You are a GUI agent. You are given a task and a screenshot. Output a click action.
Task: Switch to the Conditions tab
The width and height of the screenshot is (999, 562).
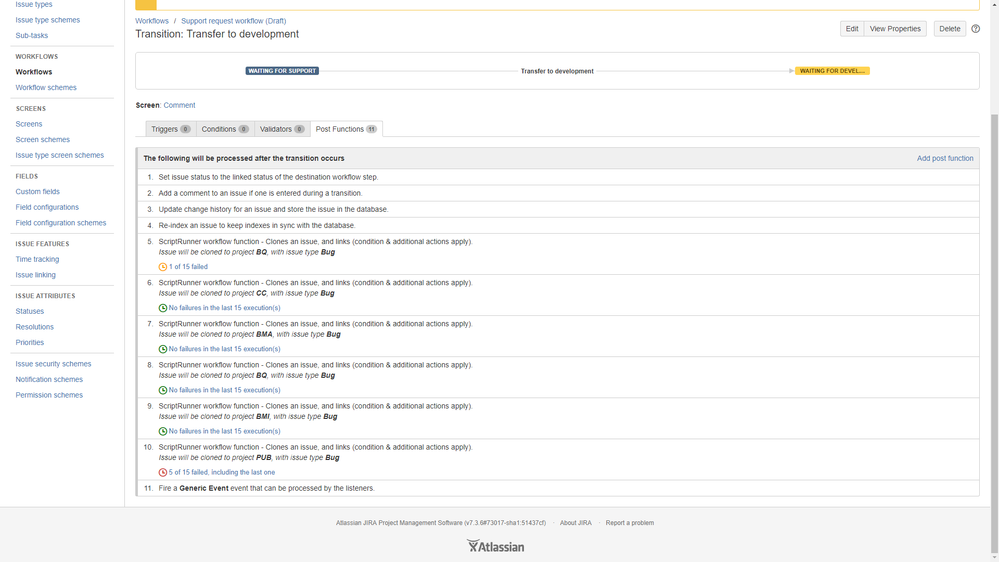225,129
